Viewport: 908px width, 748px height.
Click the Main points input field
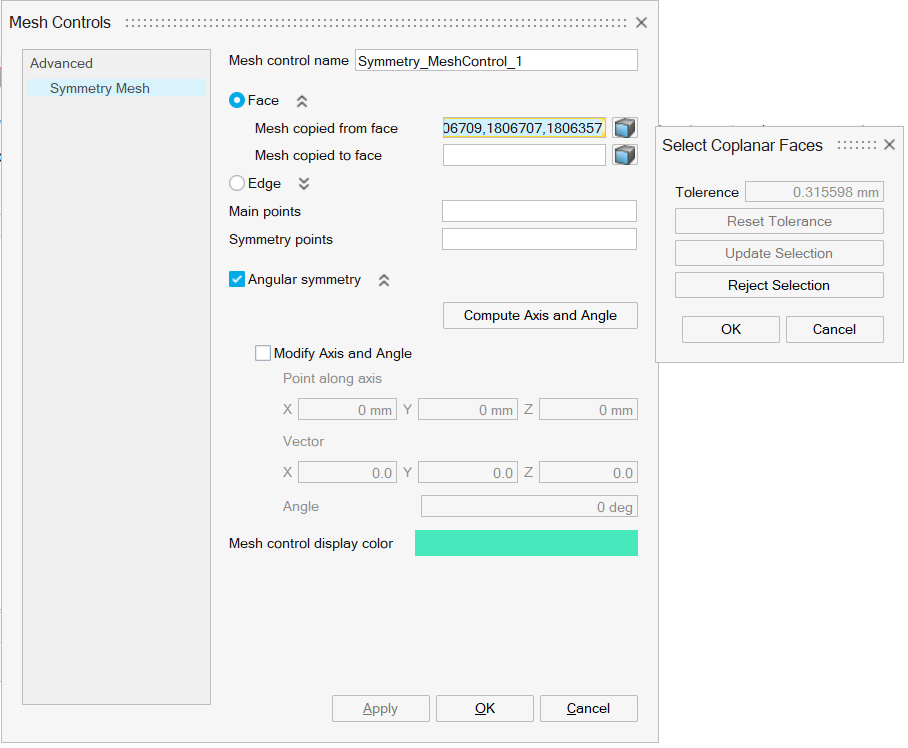[539, 211]
